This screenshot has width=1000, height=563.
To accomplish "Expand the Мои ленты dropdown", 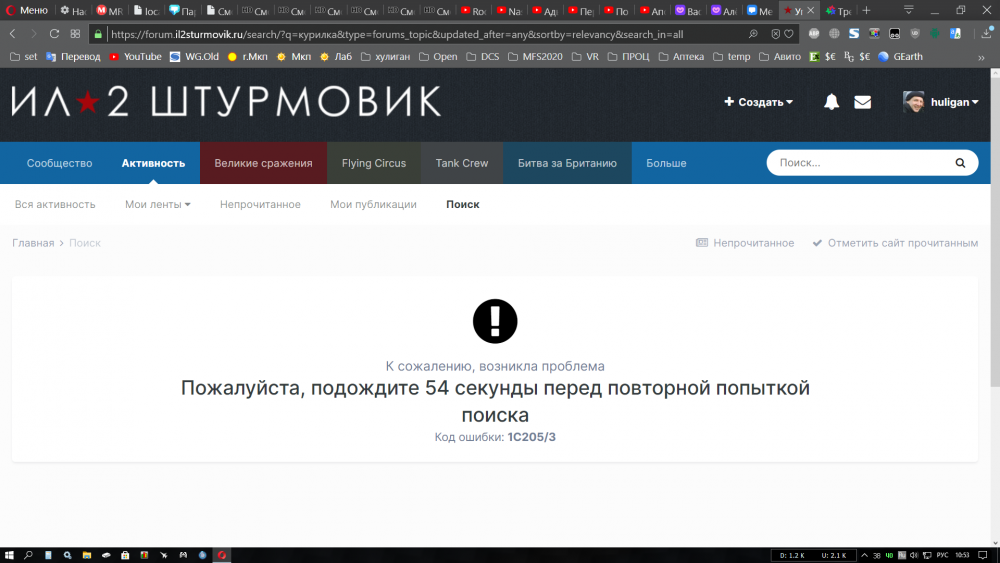I will [x=157, y=204].
